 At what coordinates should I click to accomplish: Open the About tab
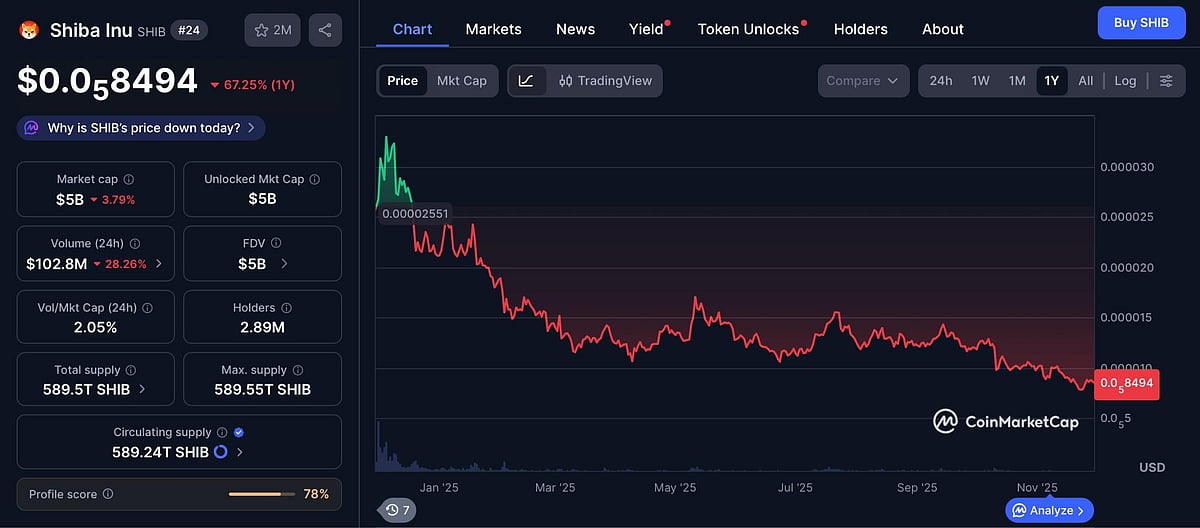(x=942, y=29)
